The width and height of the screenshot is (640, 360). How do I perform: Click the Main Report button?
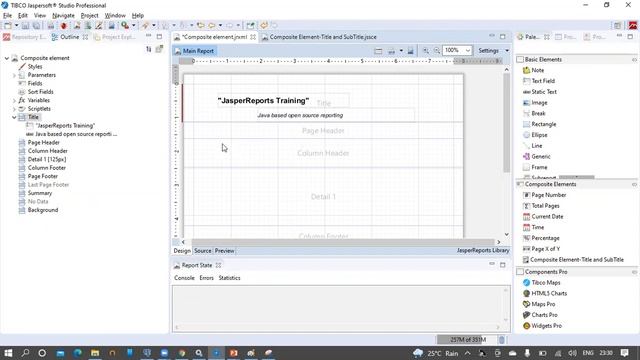(x=194, y=51)
